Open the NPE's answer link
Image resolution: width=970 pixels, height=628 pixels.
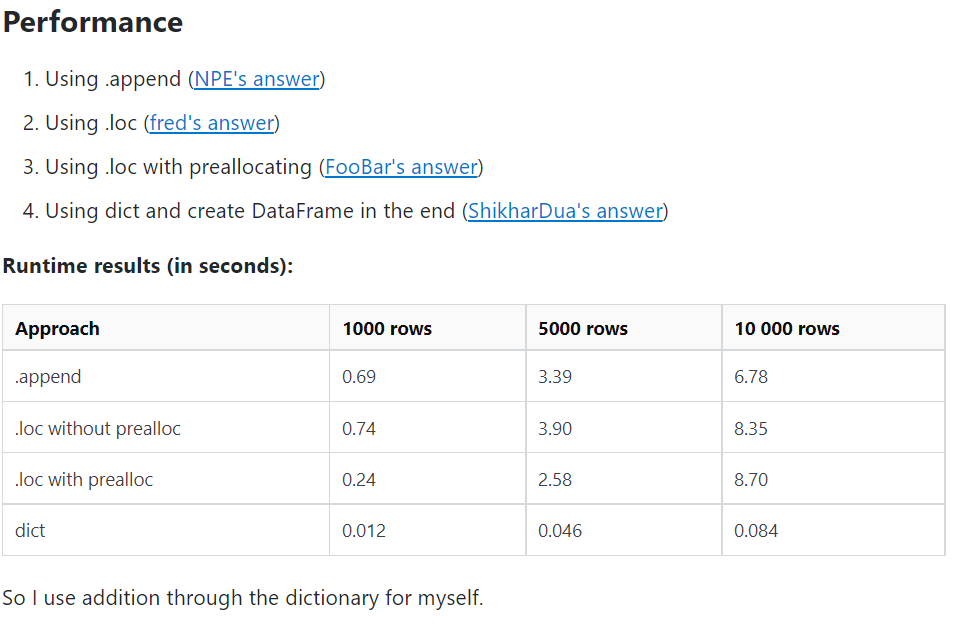pyautogui.click(x=257, y=79)
